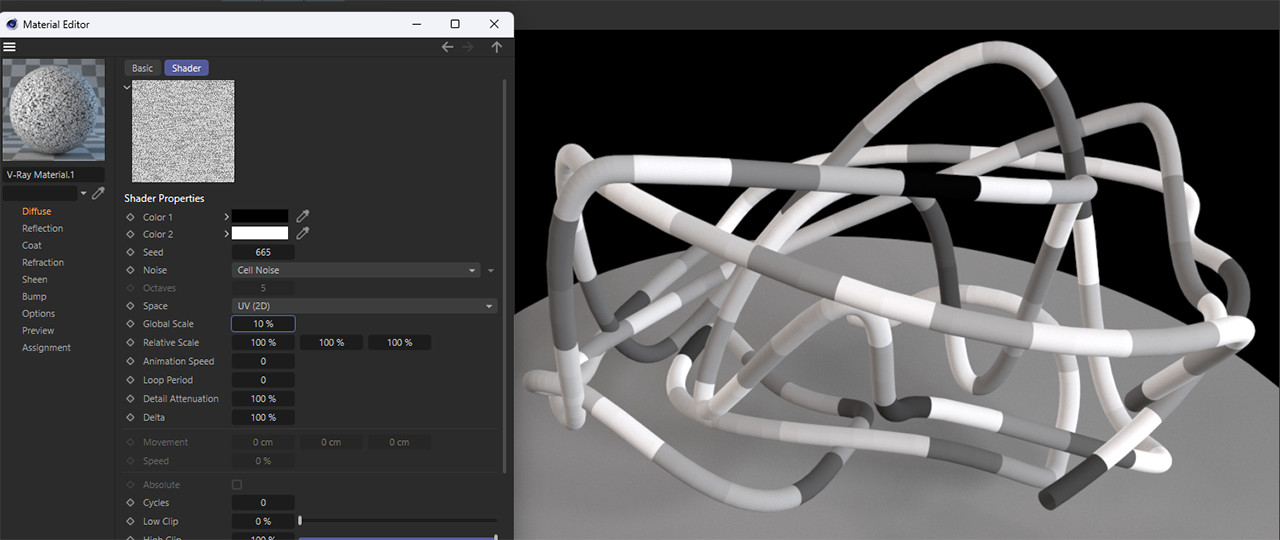Click the Cinema 4D logo in title bar

[x=12, y=24]
